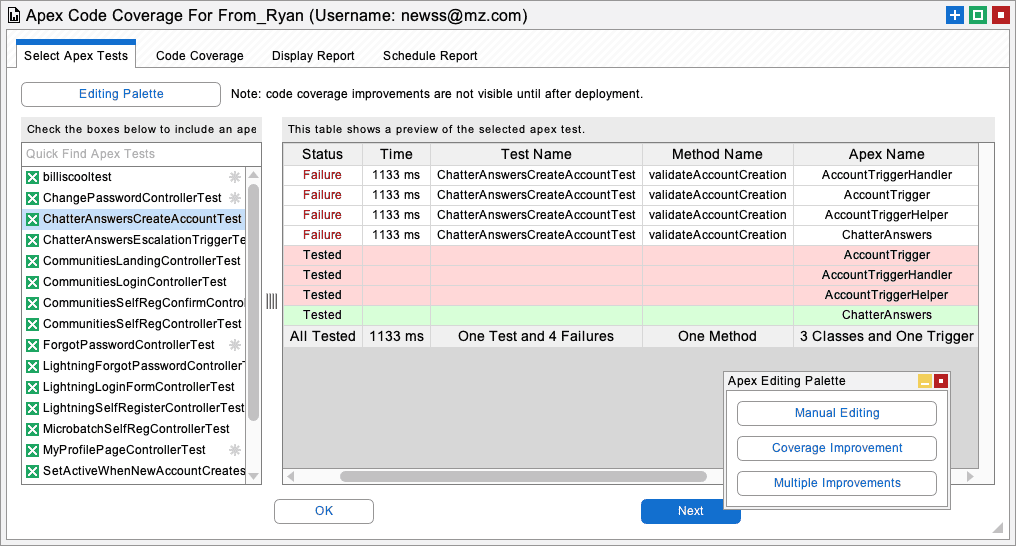
Task: Toggle ChangePasswordControllerTest checkbox
Action: coord(32,198)
